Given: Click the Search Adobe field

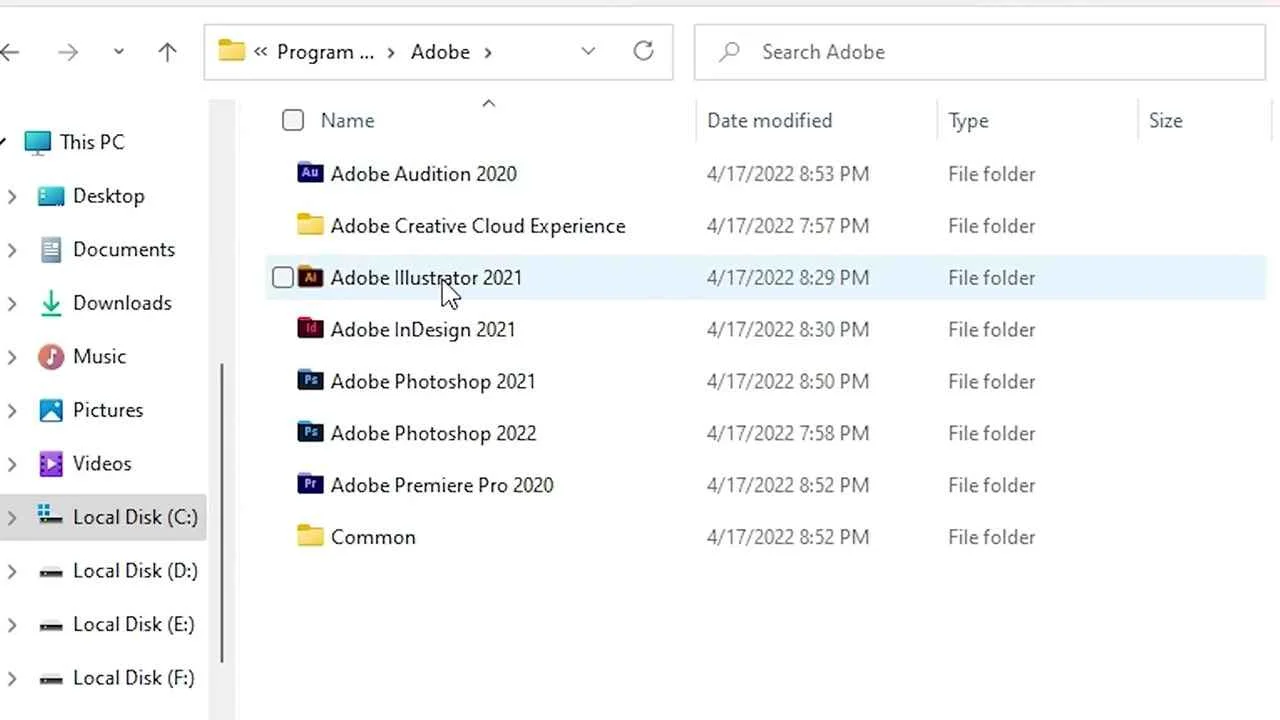Looking at the screenshot, I should 980,52.
